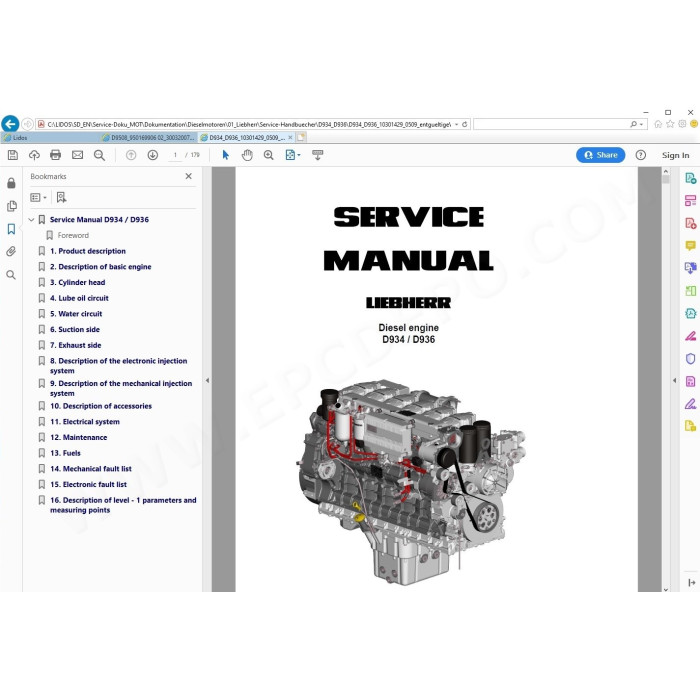Click the page number input field
700x700 pixels.
click(175, 155)
